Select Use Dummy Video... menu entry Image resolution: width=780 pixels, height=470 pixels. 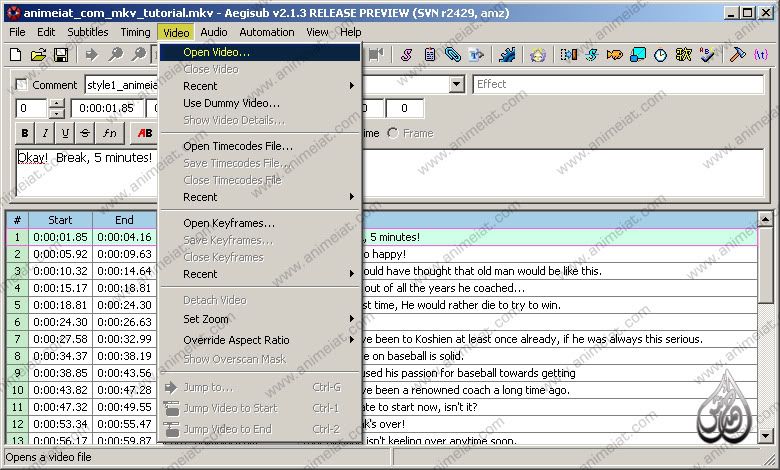(x=260, y=103)
